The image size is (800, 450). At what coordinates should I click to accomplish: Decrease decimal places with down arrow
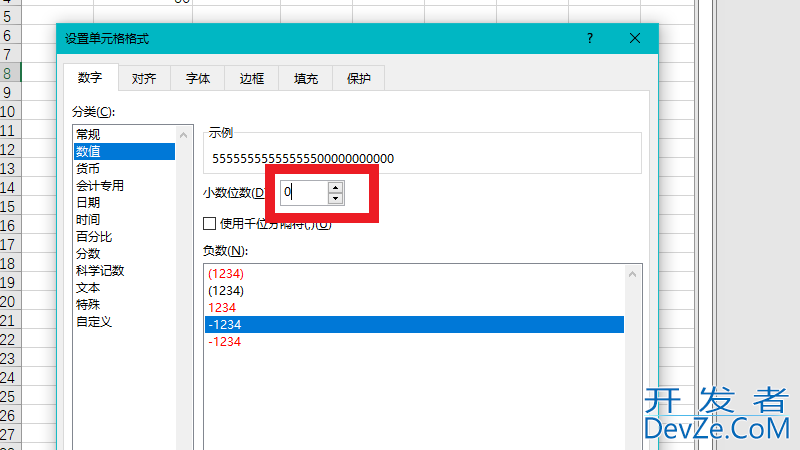tap(336, 198)
